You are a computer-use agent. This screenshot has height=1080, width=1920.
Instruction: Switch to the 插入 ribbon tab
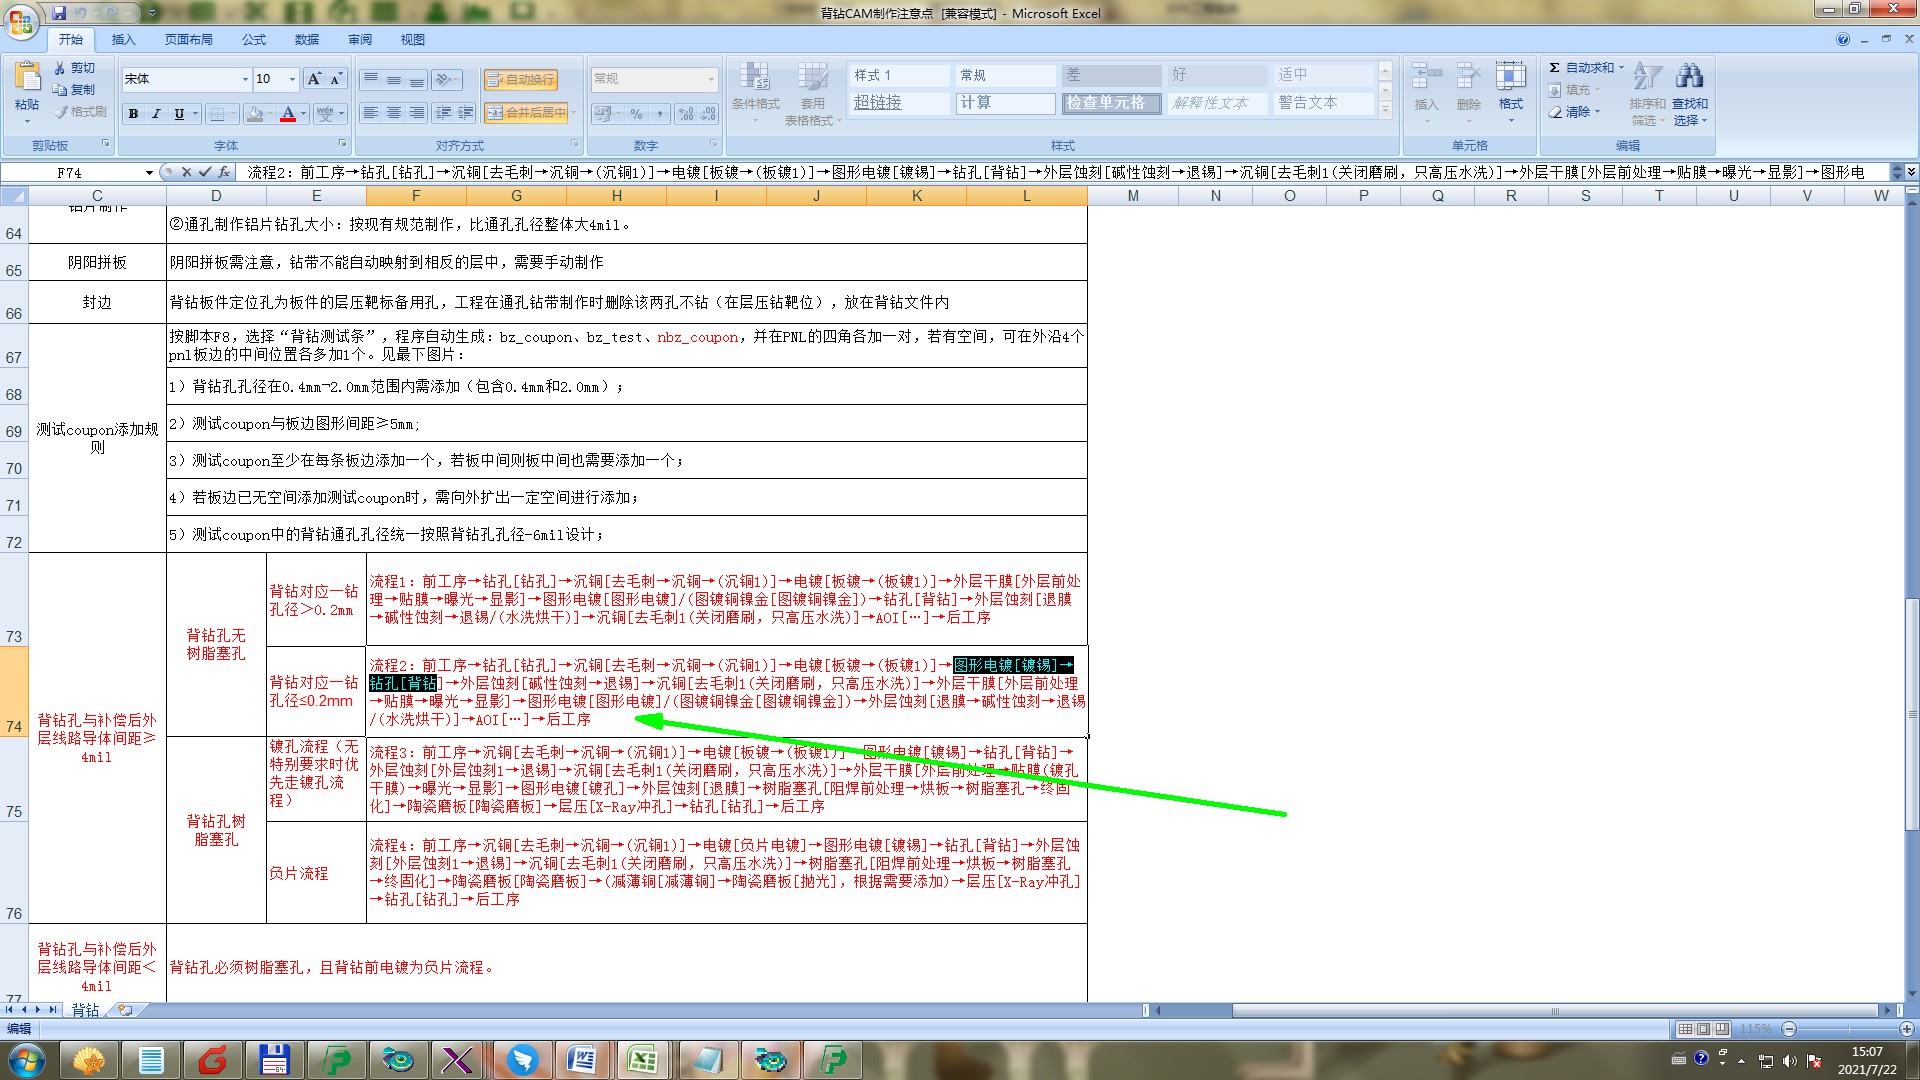point(123,40)
